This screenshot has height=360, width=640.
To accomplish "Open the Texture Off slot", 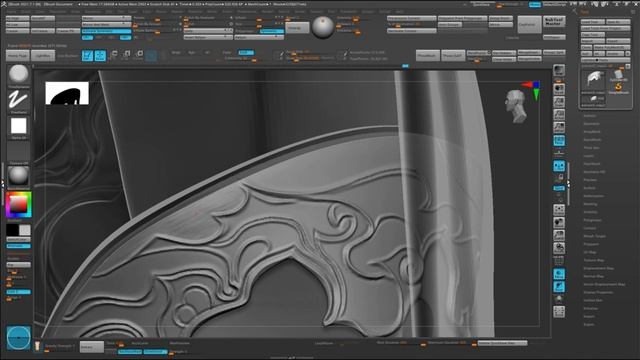I will pos(18,152).
